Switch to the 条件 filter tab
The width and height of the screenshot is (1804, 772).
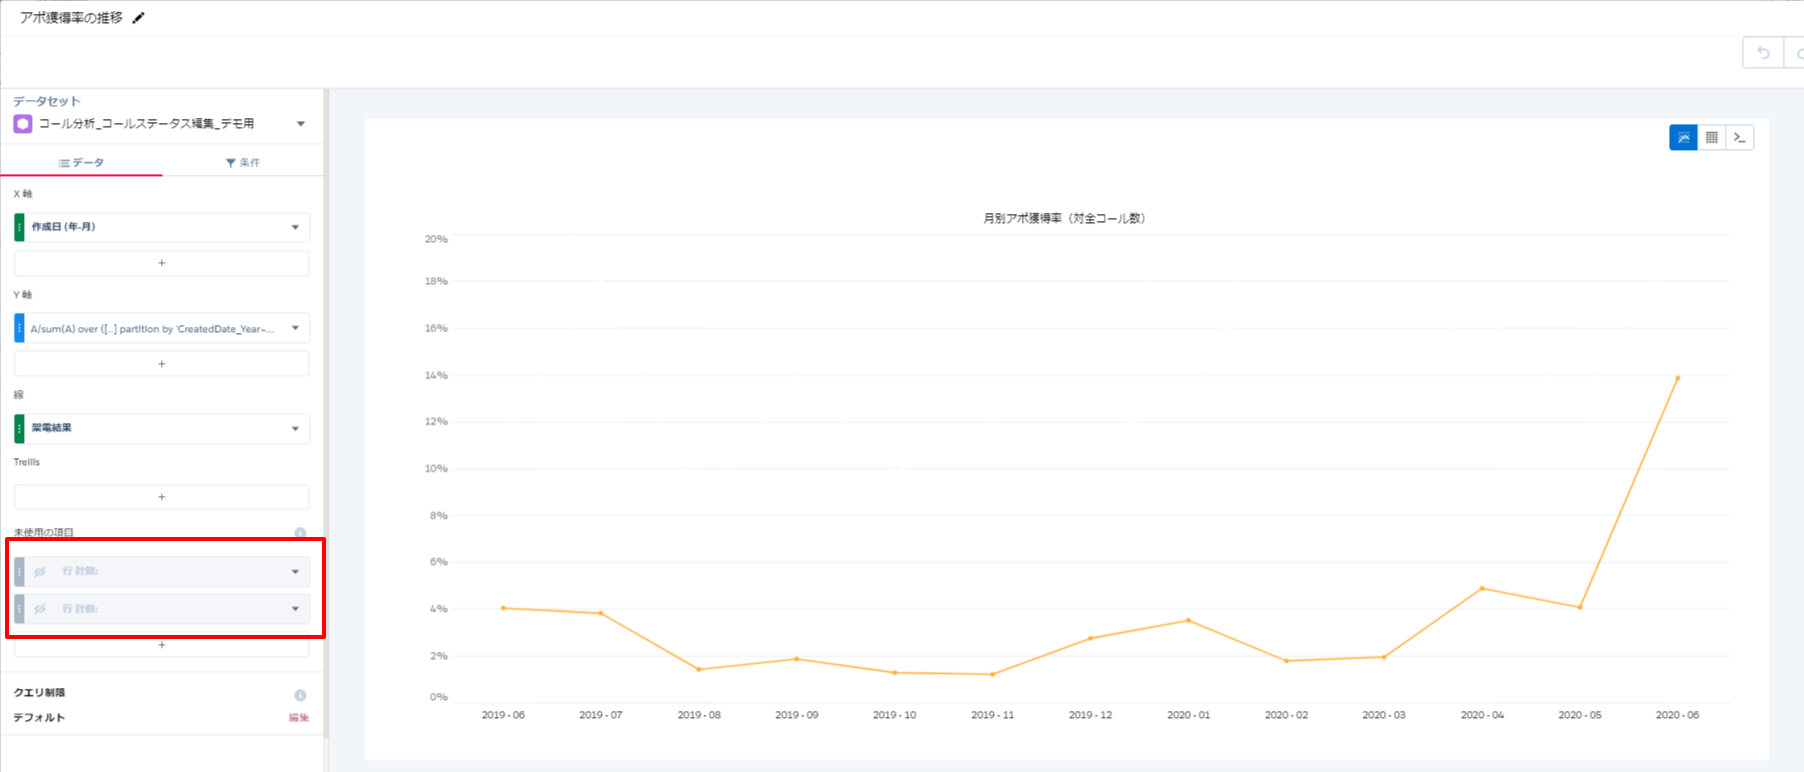[243, 162]
